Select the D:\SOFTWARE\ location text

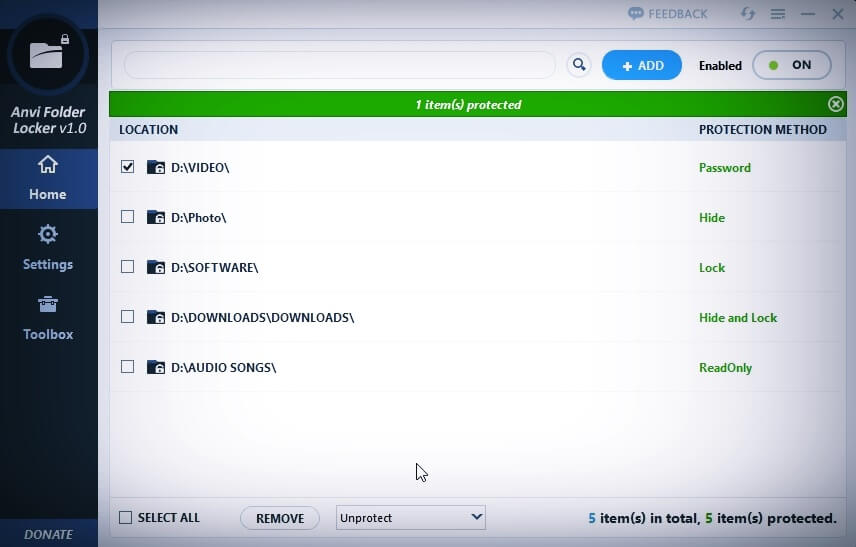pos(215,267)
